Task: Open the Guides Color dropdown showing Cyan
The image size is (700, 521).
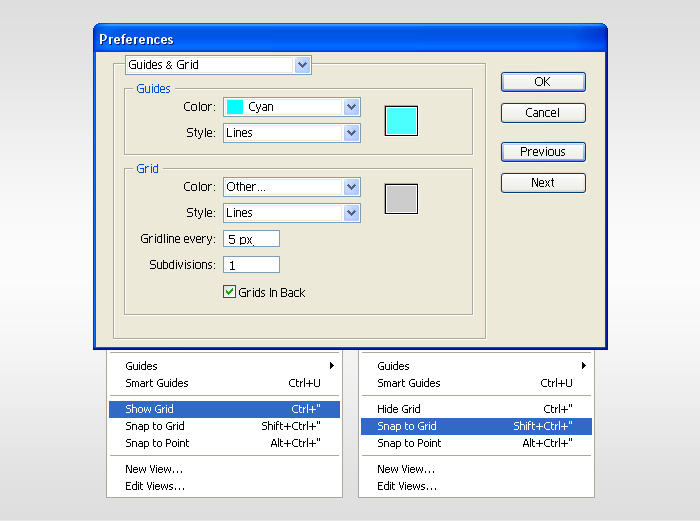Action: point(292,107)
